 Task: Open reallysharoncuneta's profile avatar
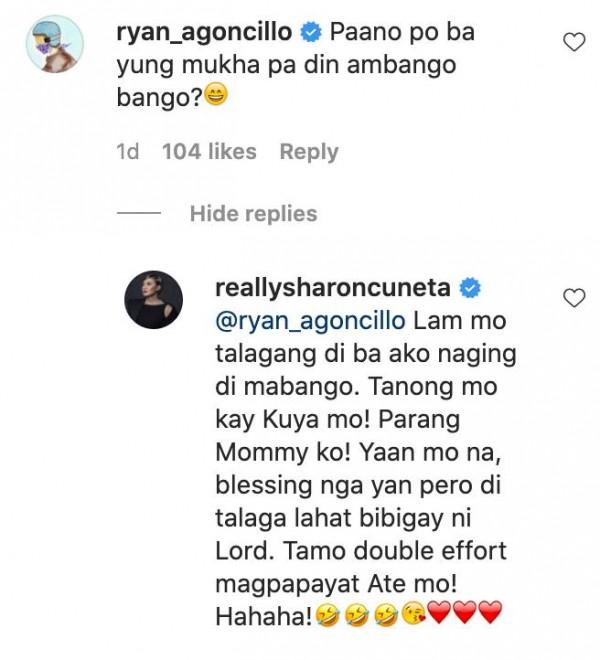pos(153,299)
